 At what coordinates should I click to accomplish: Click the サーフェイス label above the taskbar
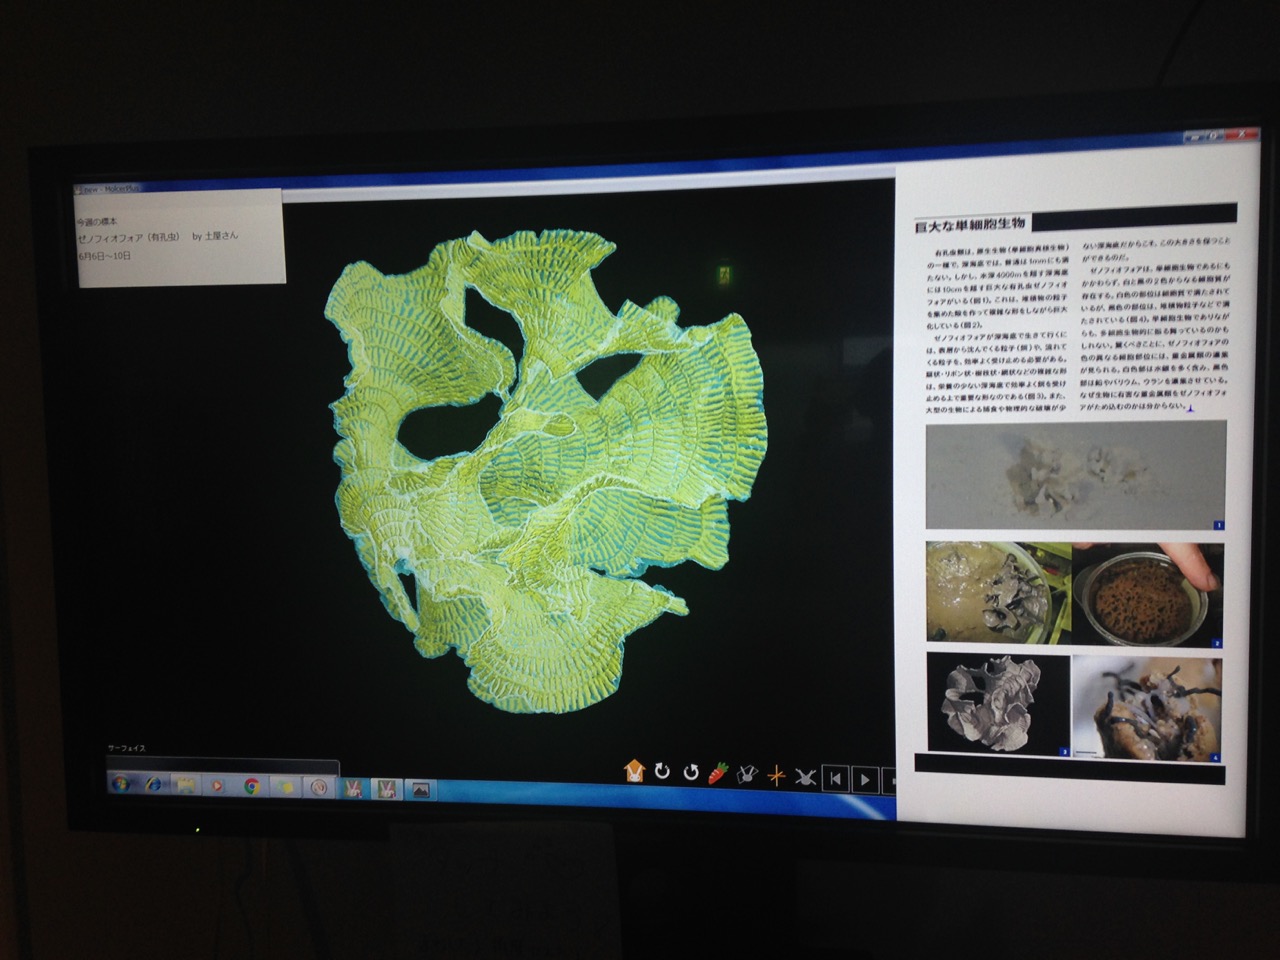point(127,747)
